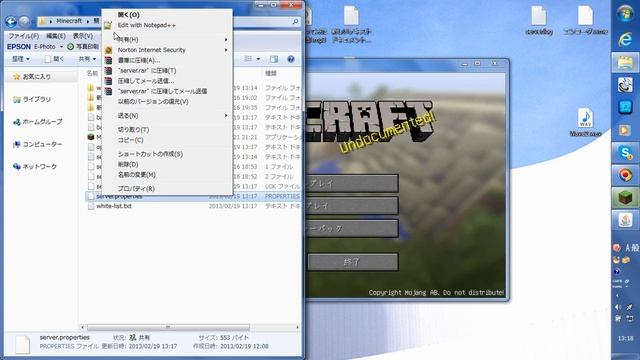This screenshot has height=360, width=640.
Task: Click the Name column header
Action: pyautogui.click(x=92, y=73)
